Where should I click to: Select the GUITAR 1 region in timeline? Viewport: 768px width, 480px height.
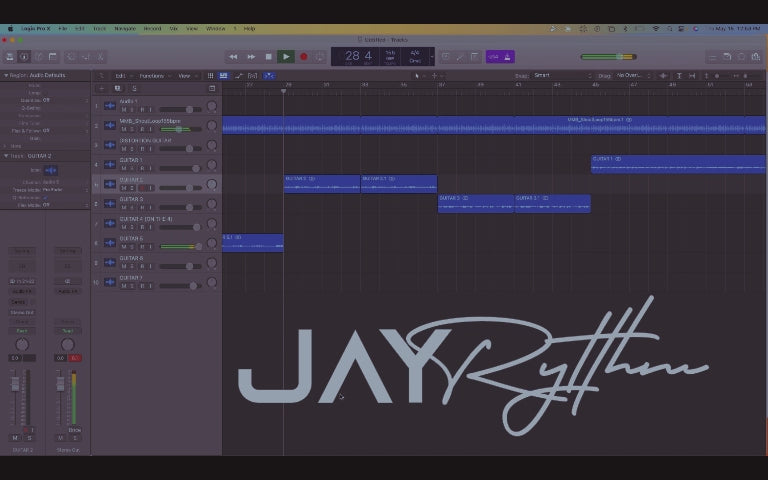pos(678,164)
